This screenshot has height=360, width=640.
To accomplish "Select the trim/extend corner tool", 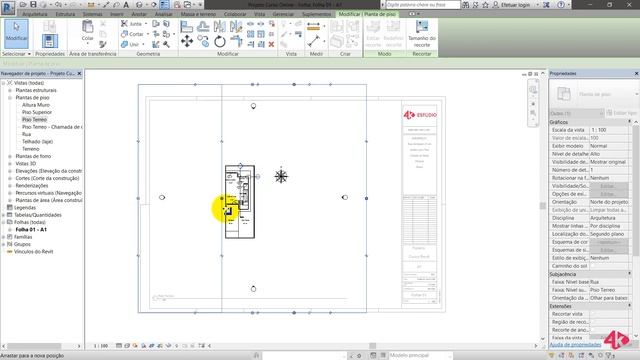I will coord(236,41).
